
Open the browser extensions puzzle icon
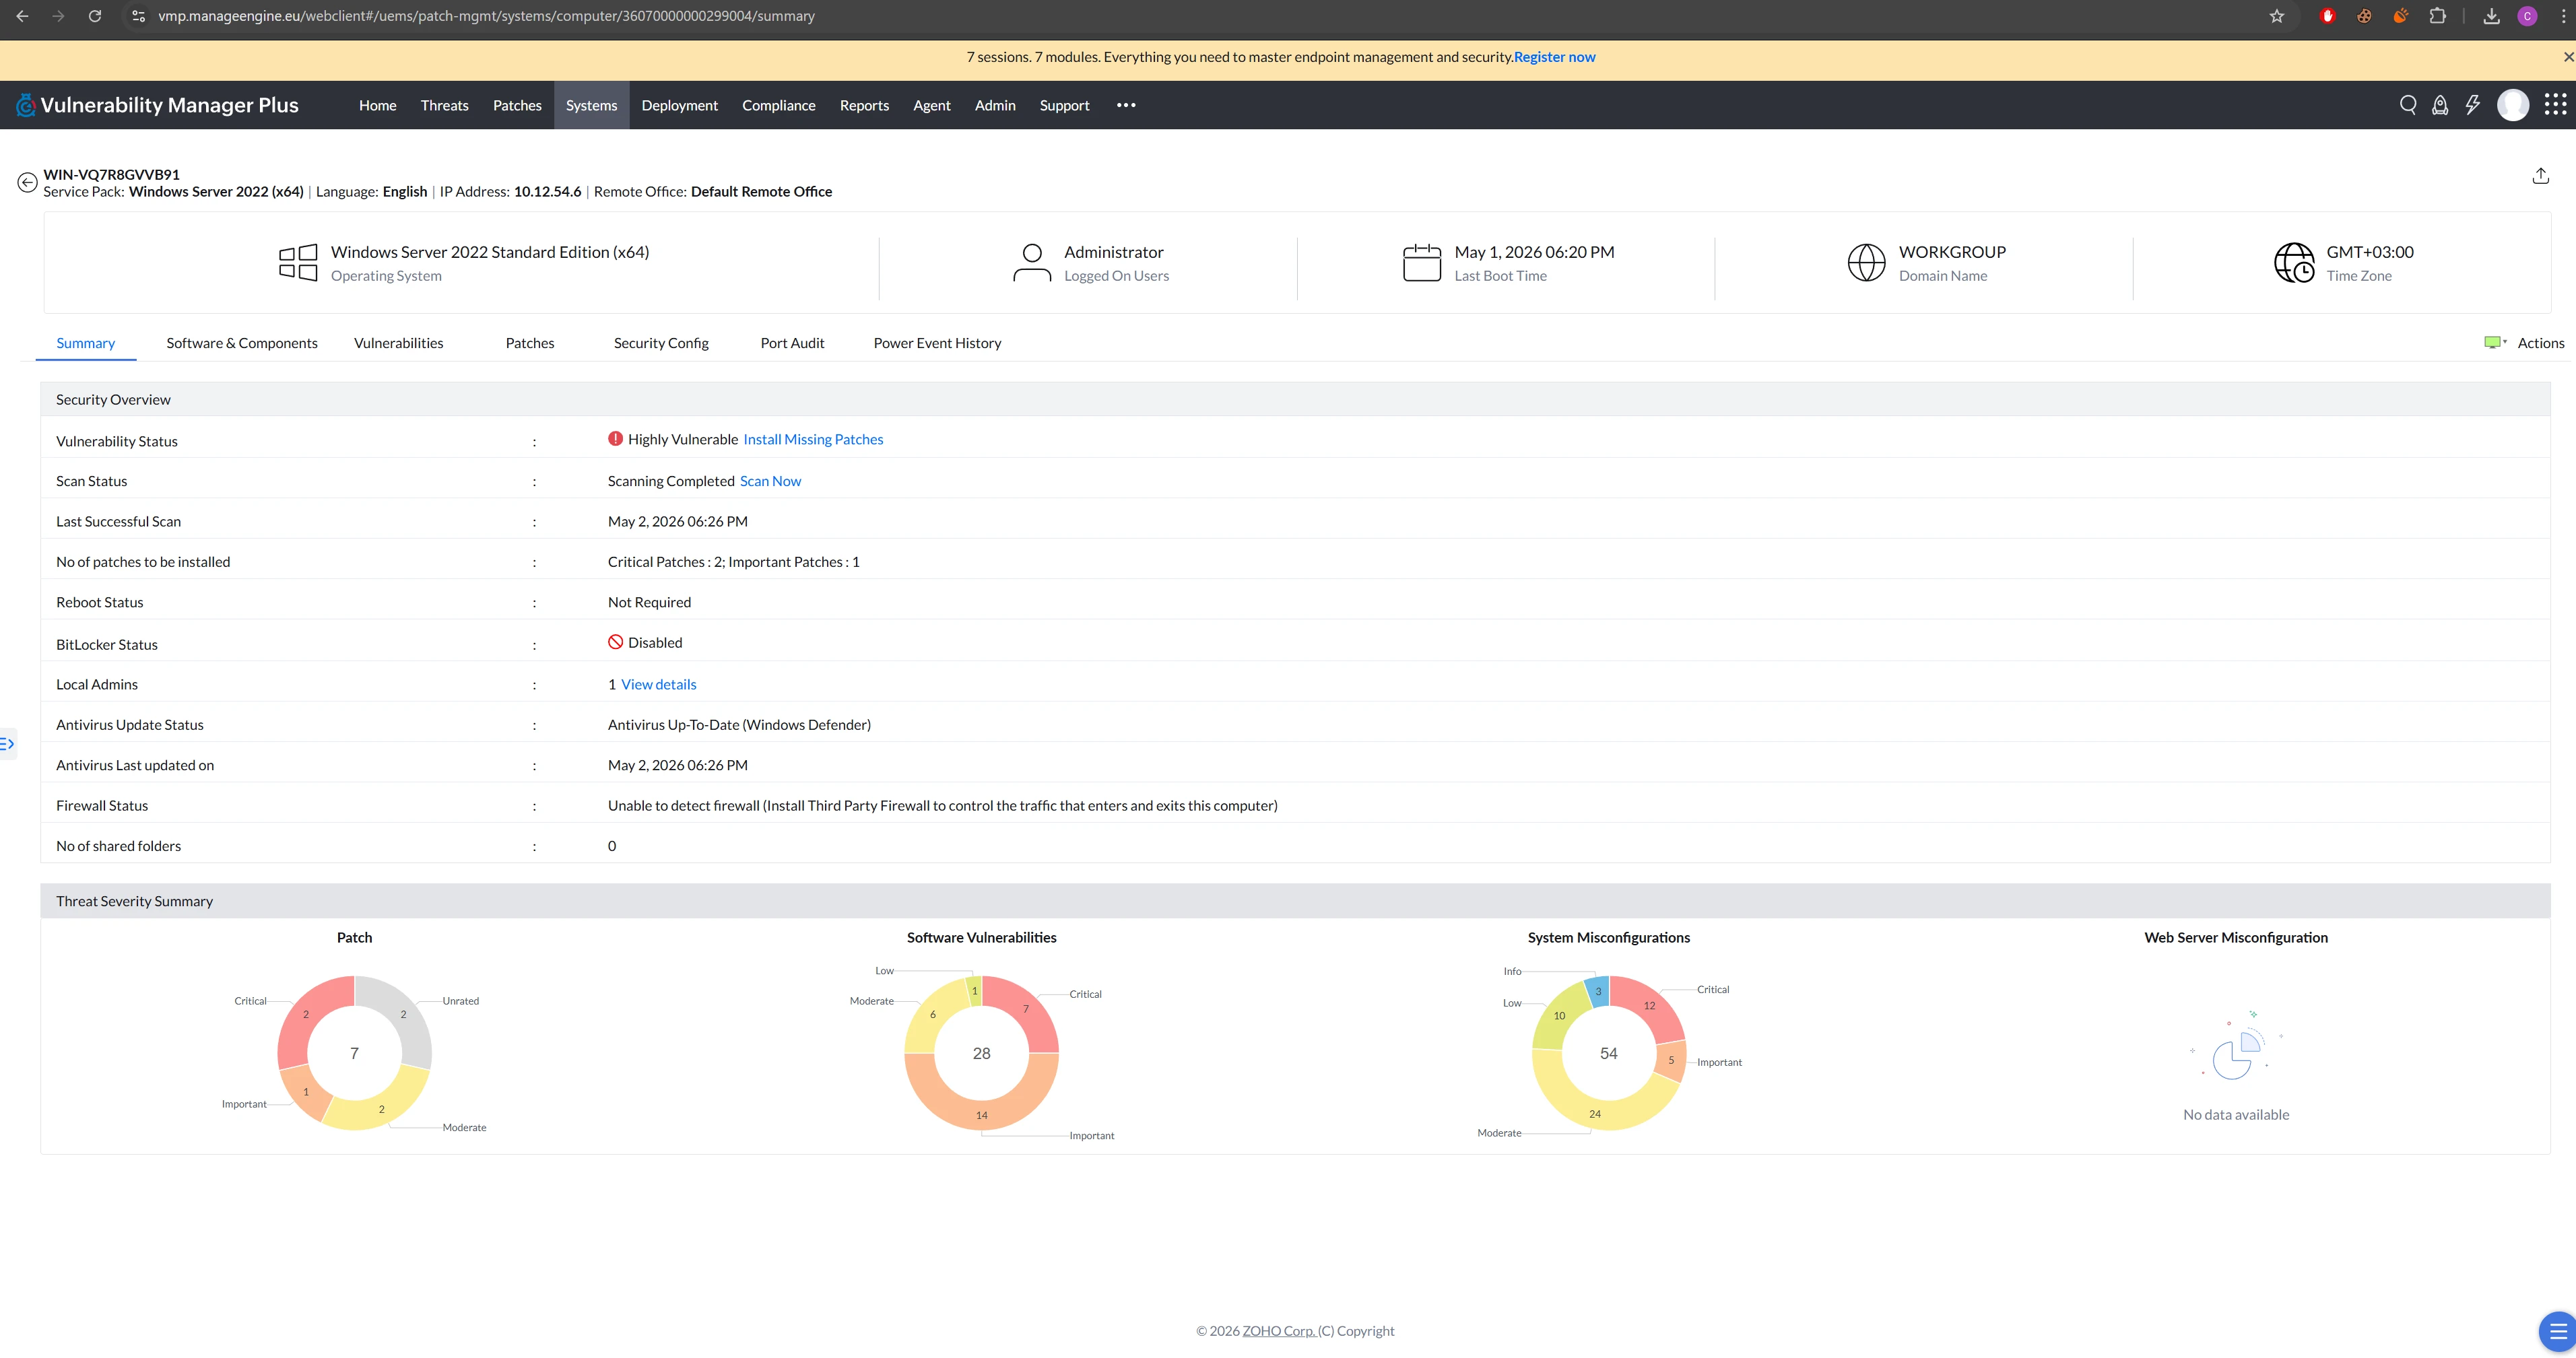point(2437,16)
